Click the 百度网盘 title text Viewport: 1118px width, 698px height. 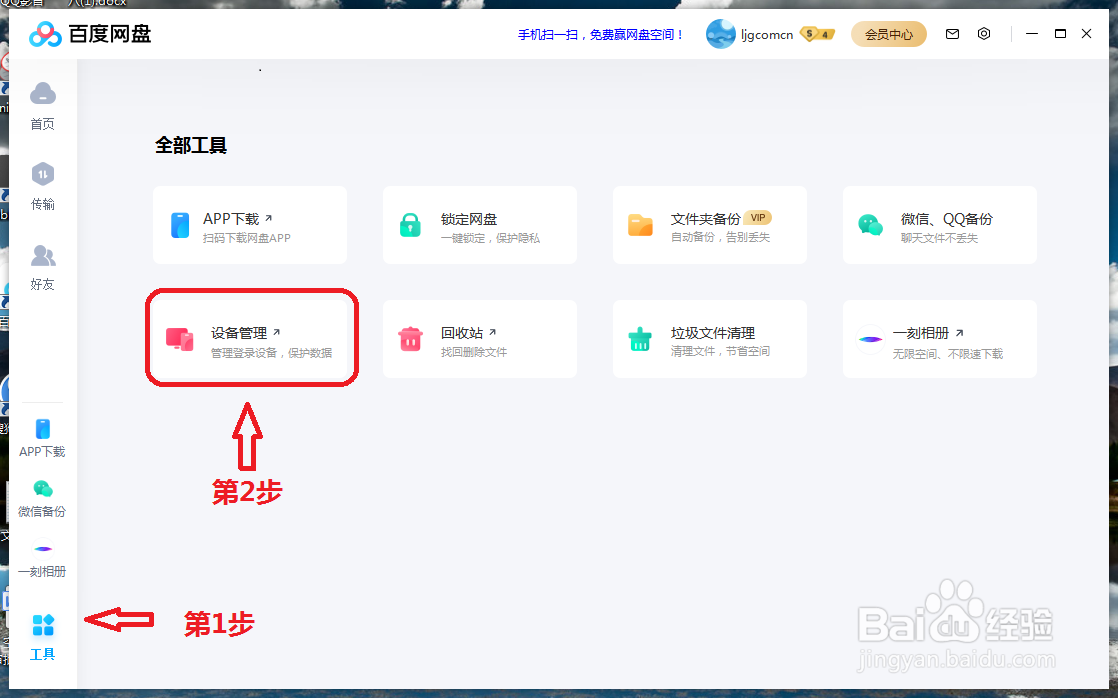110,34
